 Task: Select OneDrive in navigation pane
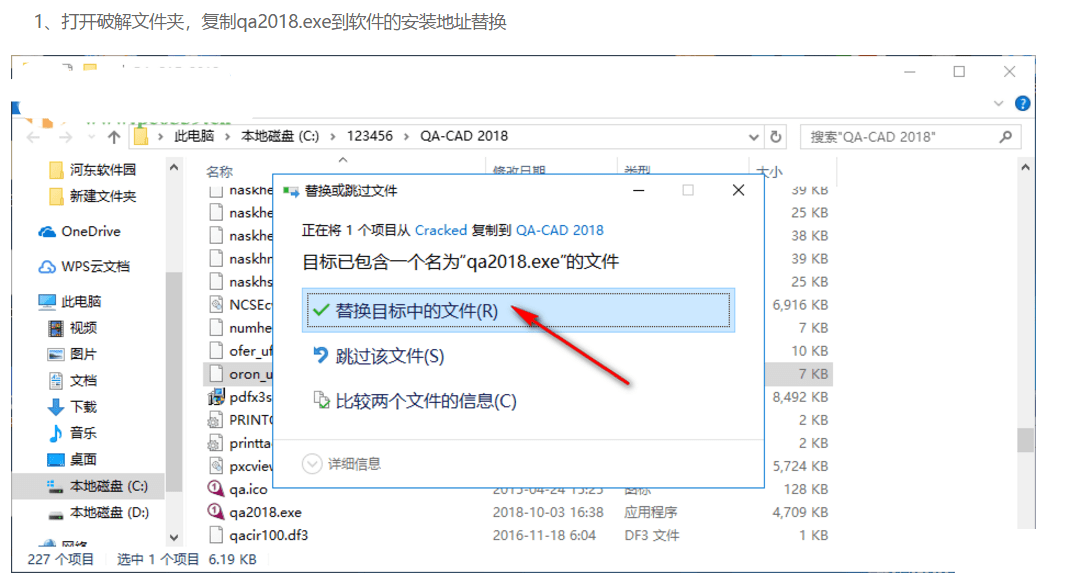coord(79,231)
